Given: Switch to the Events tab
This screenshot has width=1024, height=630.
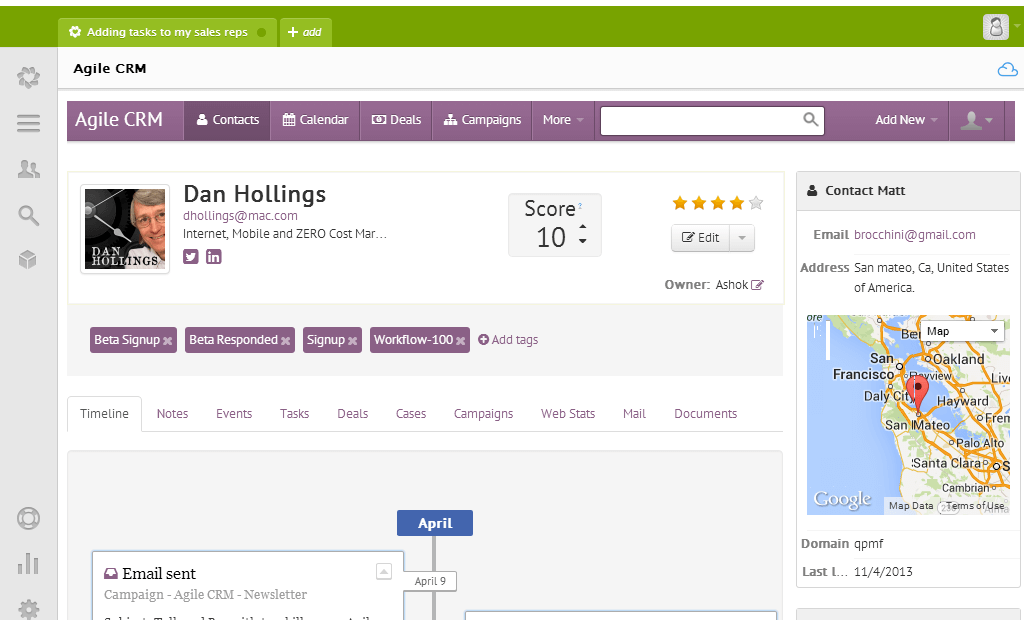Looking at the screenshot, I should click(x=234, y=414).
